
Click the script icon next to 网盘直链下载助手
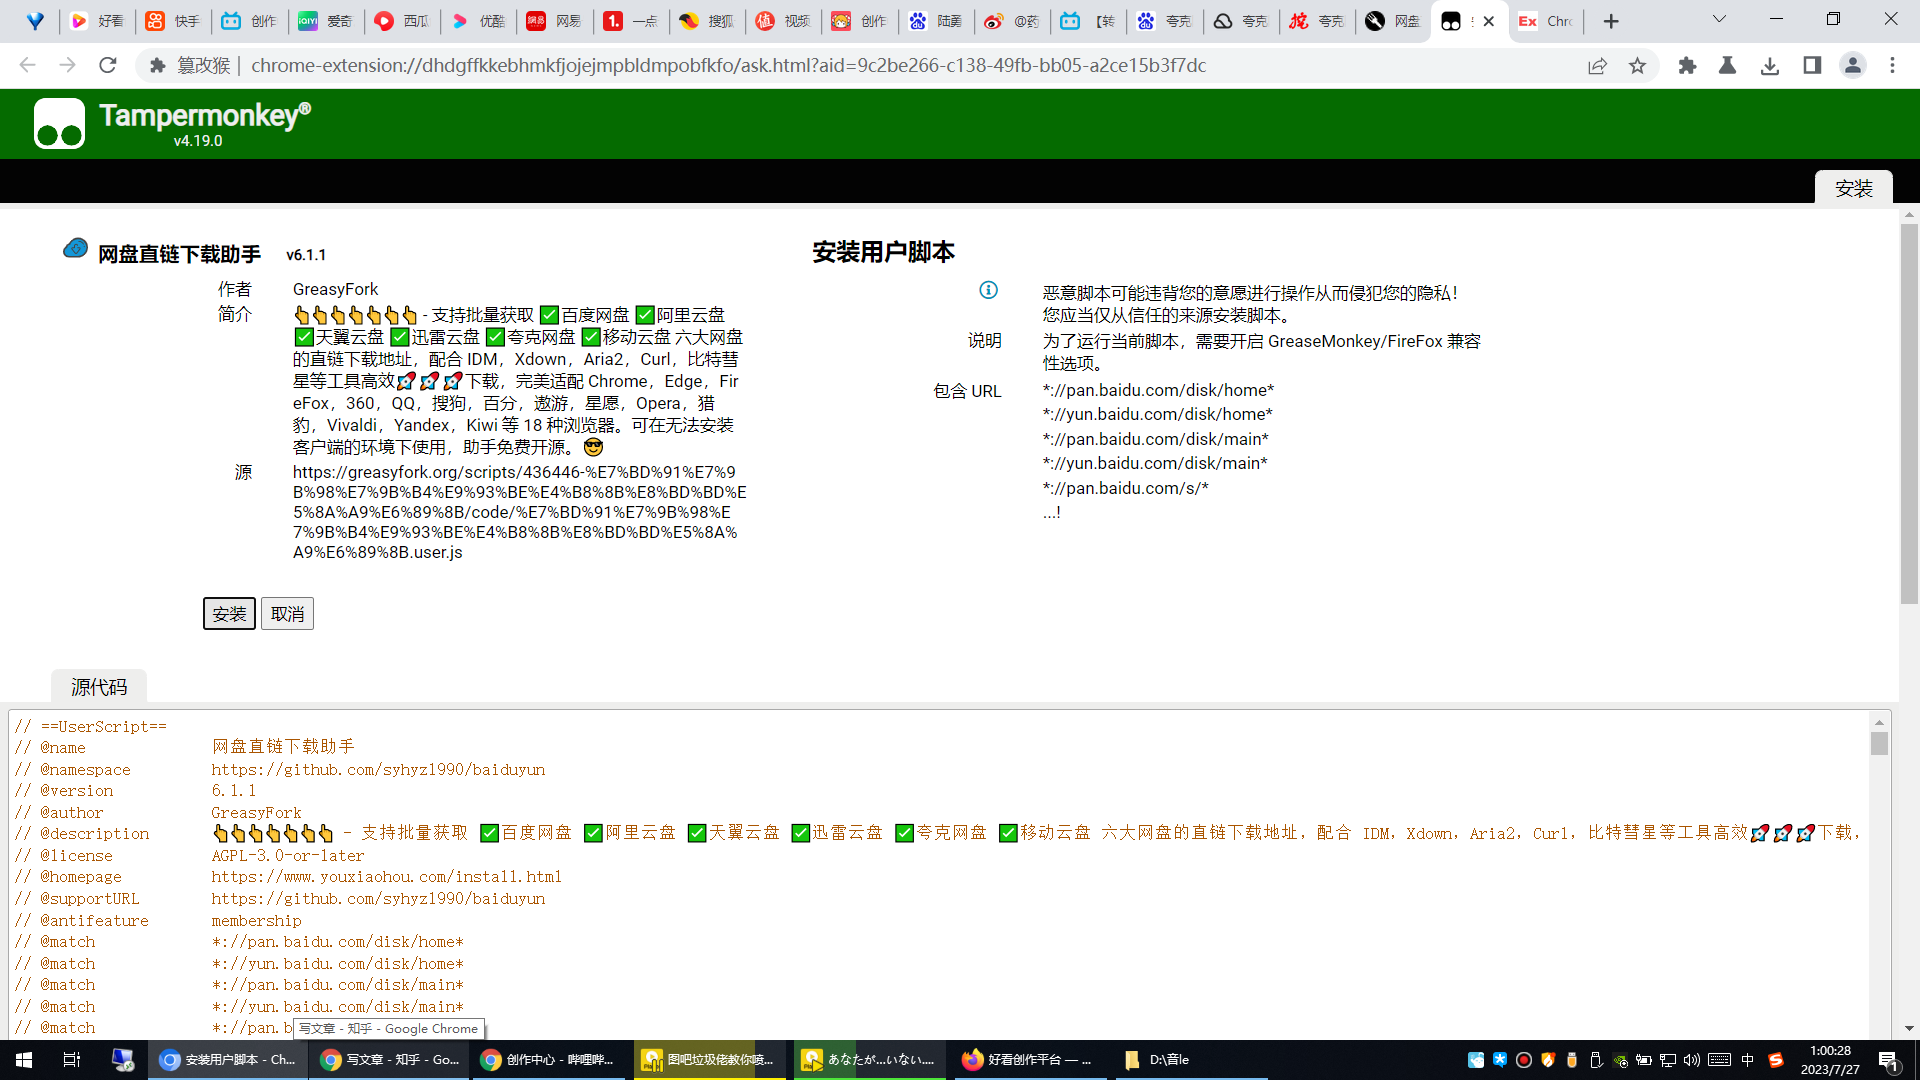tap(75, 248)
